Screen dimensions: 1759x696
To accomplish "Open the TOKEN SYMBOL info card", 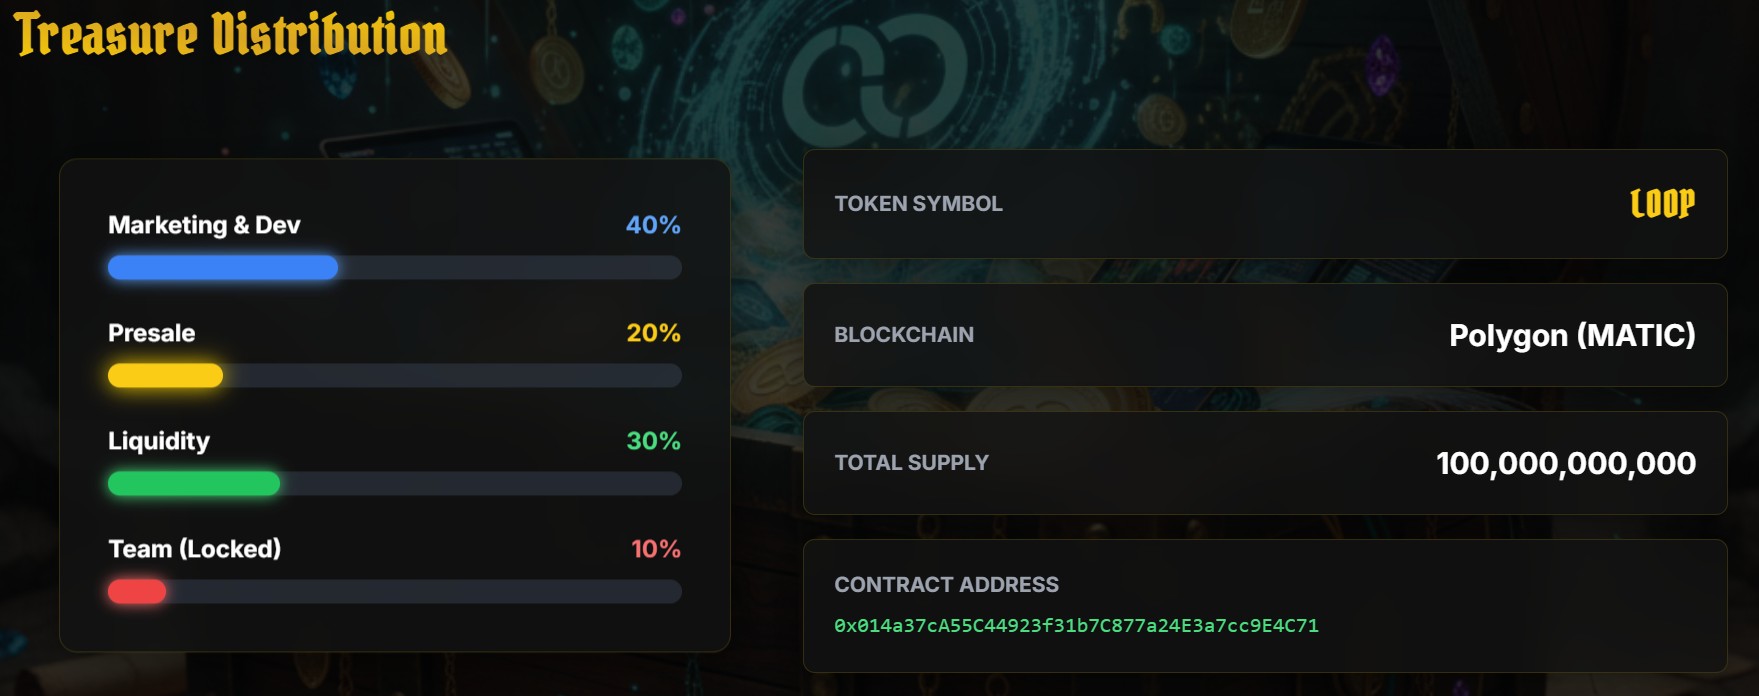I will (1265, 204).
